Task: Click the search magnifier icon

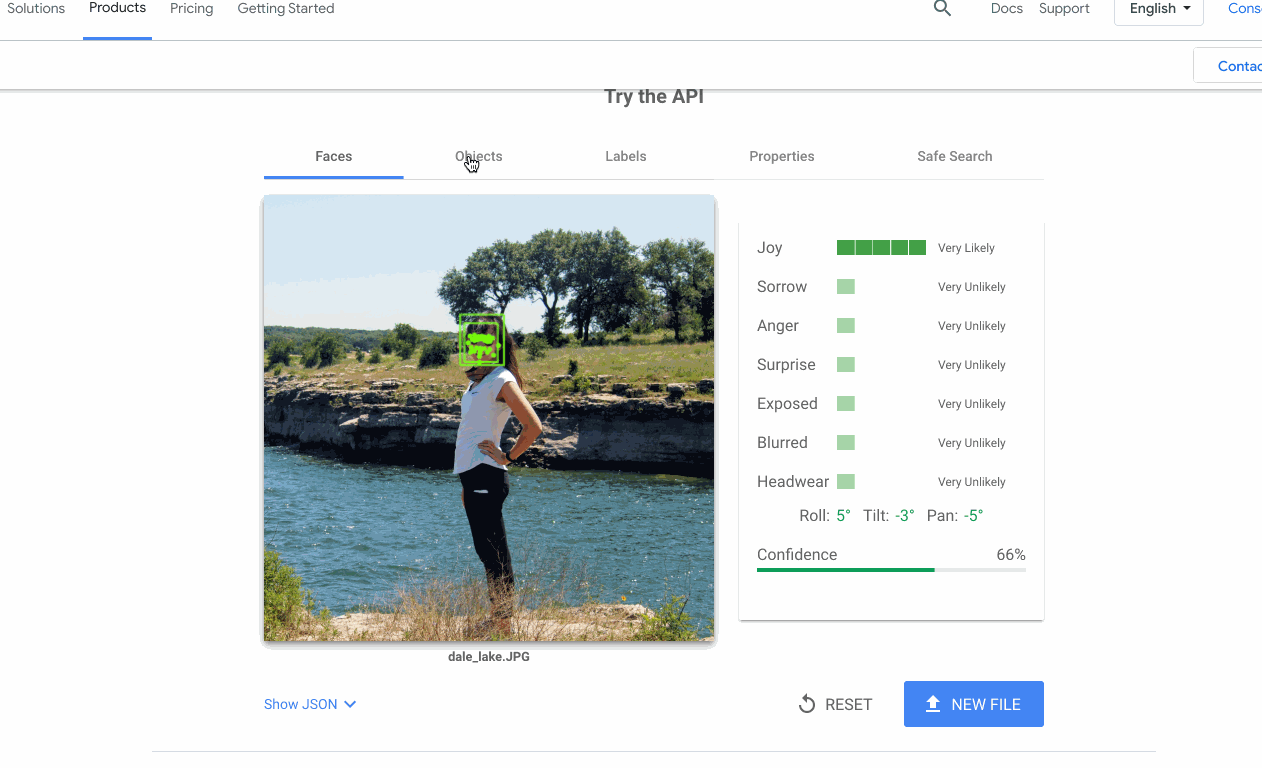Action: click(x=941, y=8)
